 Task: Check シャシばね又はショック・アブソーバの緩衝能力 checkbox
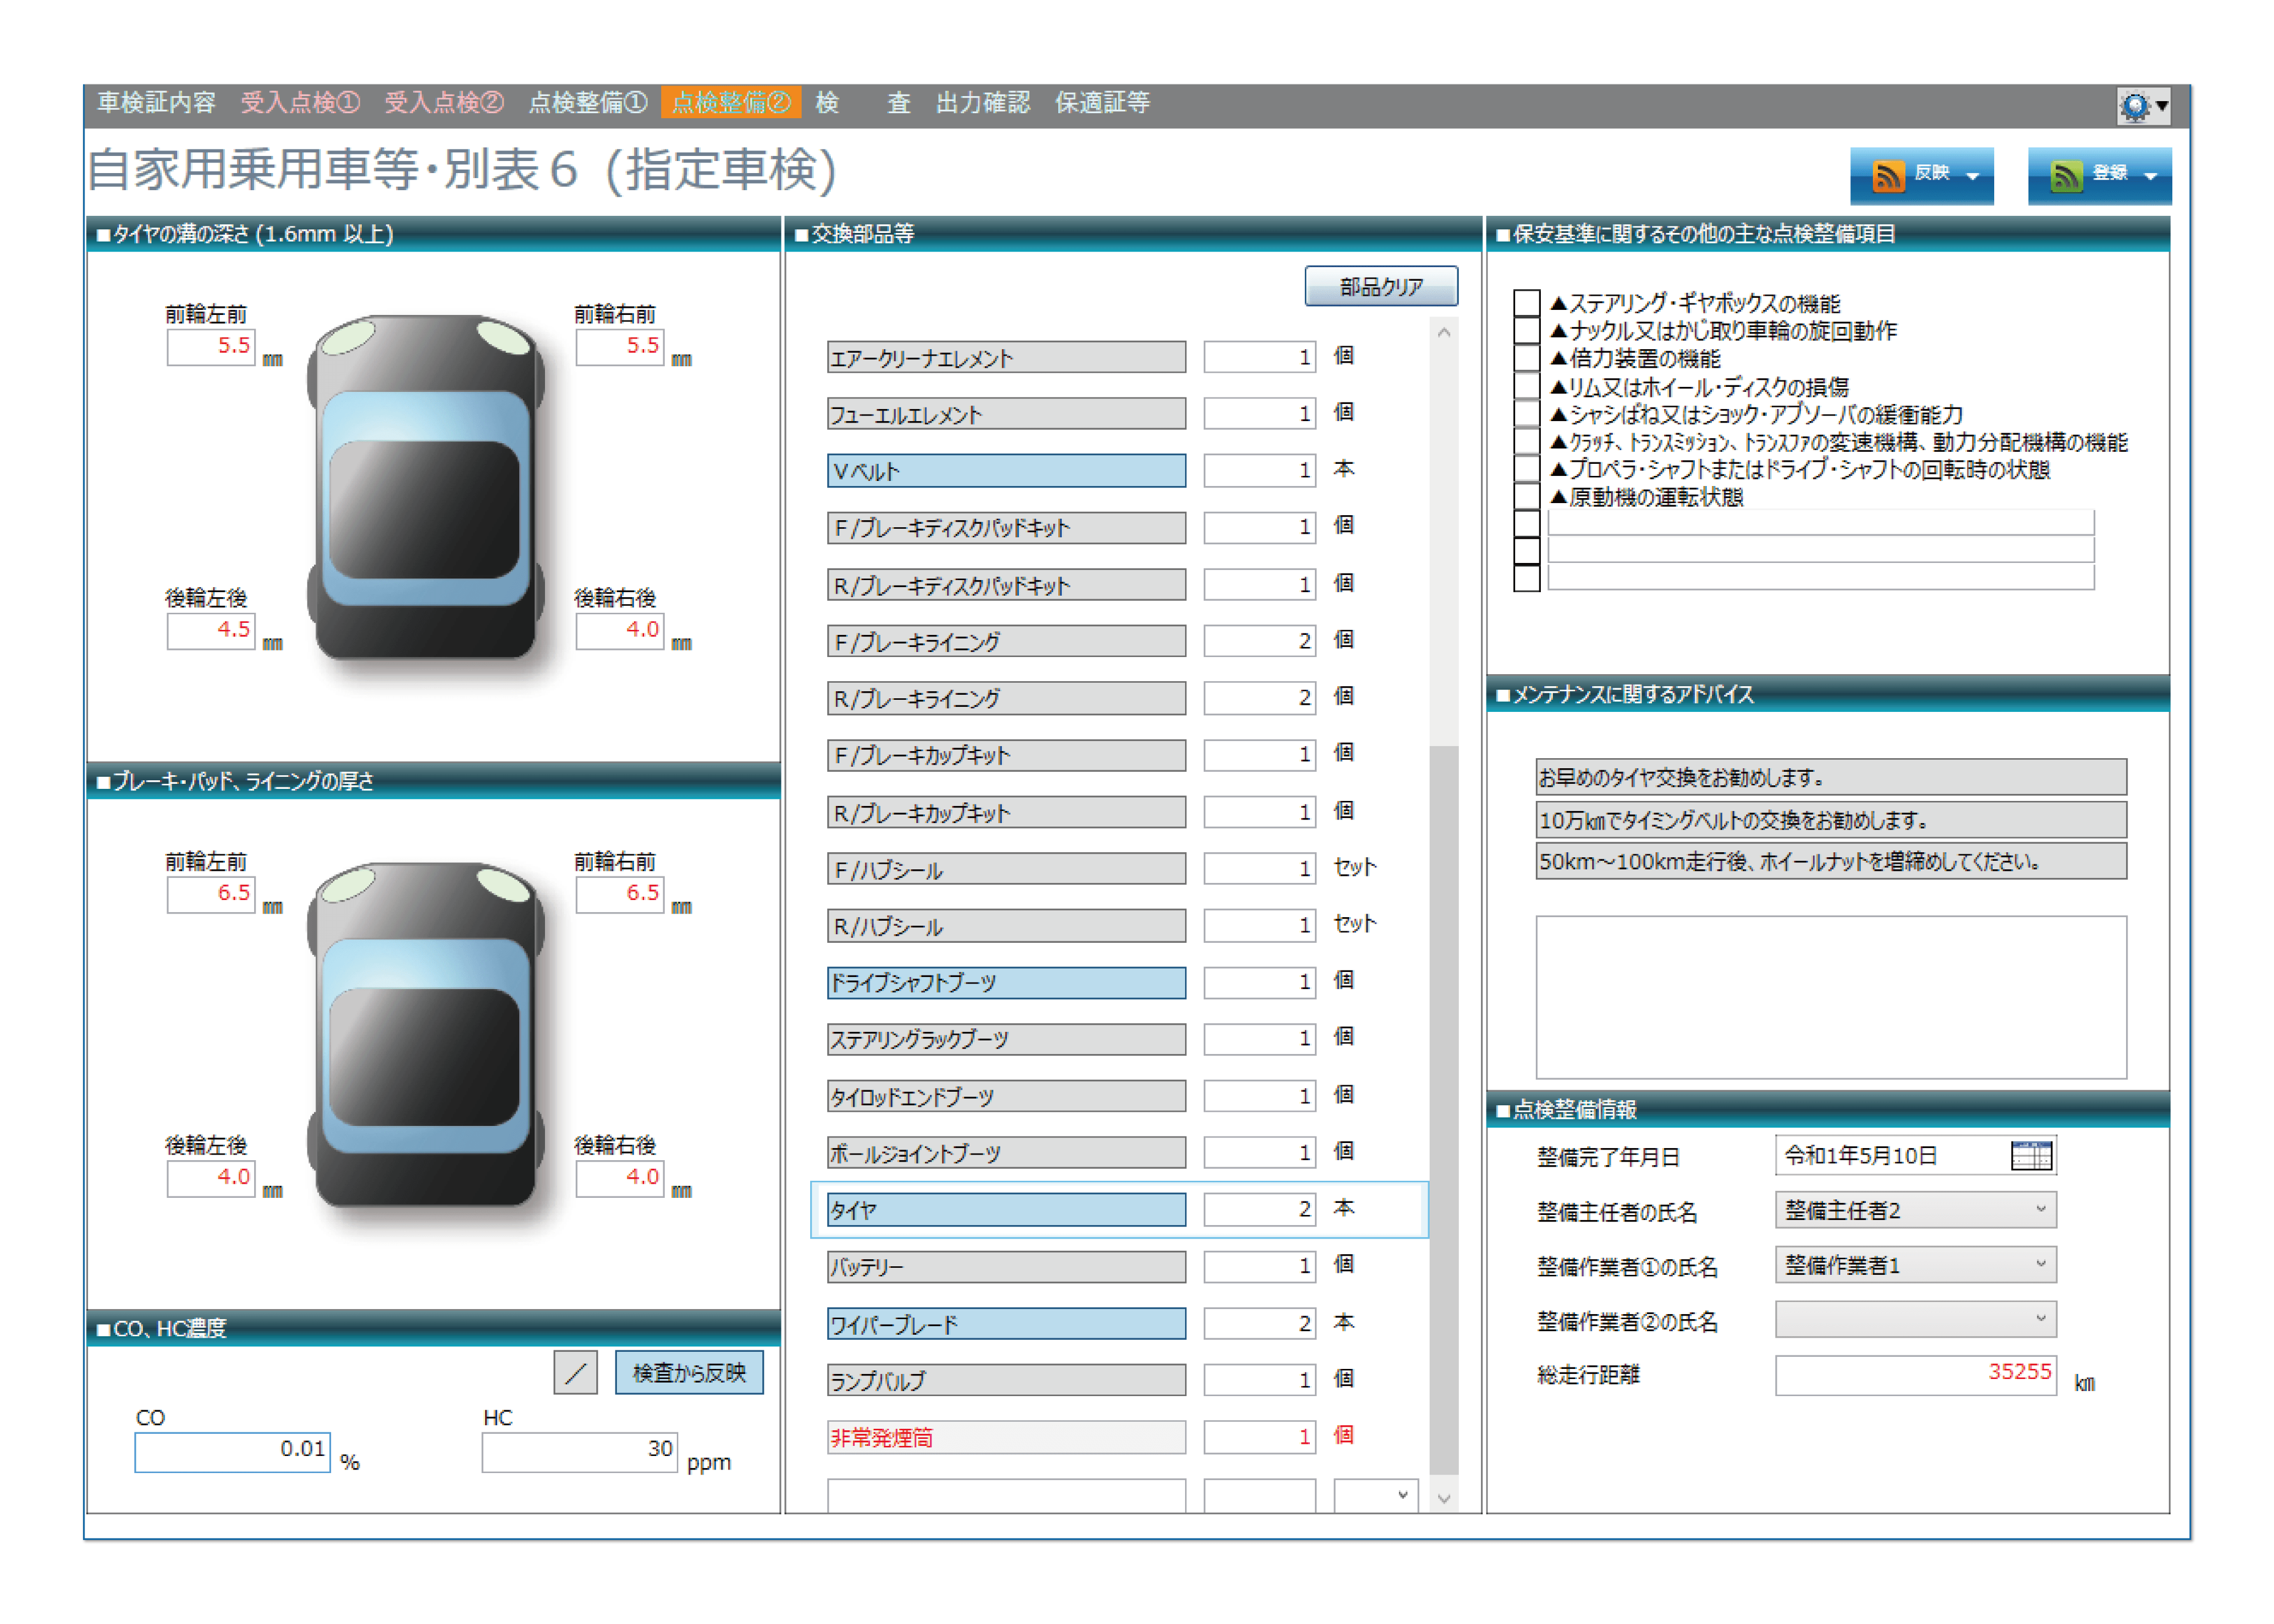coord(1526,413)
